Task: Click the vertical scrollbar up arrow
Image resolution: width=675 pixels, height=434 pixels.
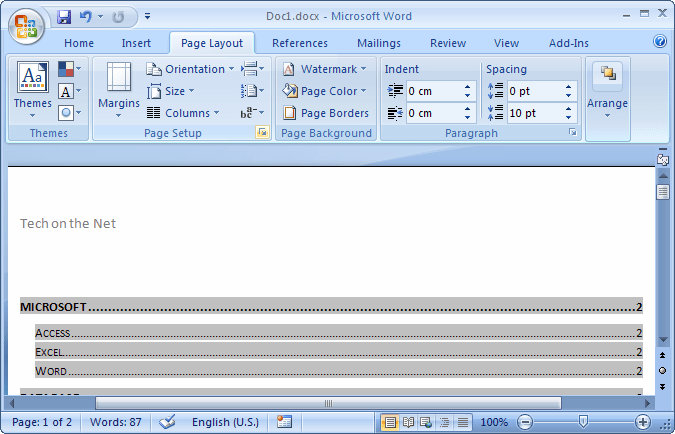Action: 663,176
